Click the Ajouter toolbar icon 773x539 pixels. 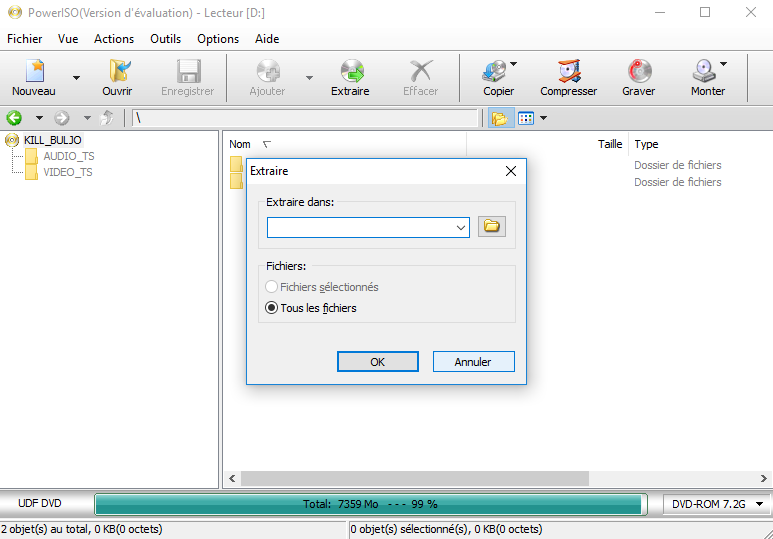[268, 72]
